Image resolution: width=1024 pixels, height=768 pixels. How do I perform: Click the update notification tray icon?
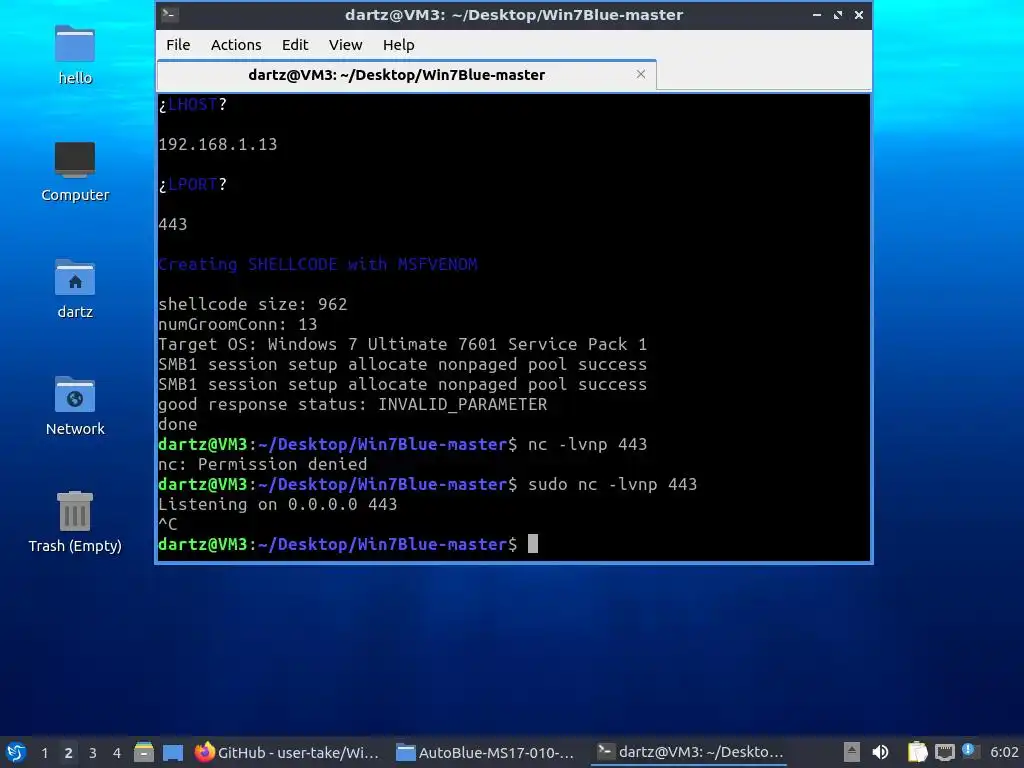[970, 751]
